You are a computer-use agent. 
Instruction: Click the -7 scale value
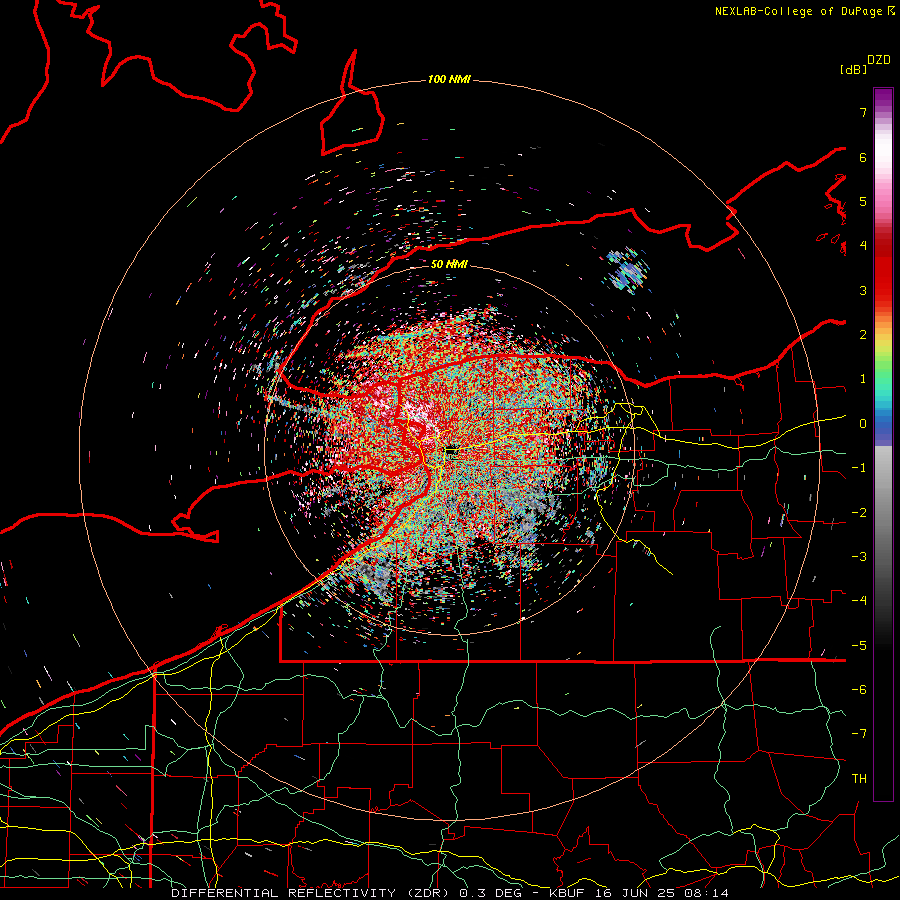coord(859,734)
